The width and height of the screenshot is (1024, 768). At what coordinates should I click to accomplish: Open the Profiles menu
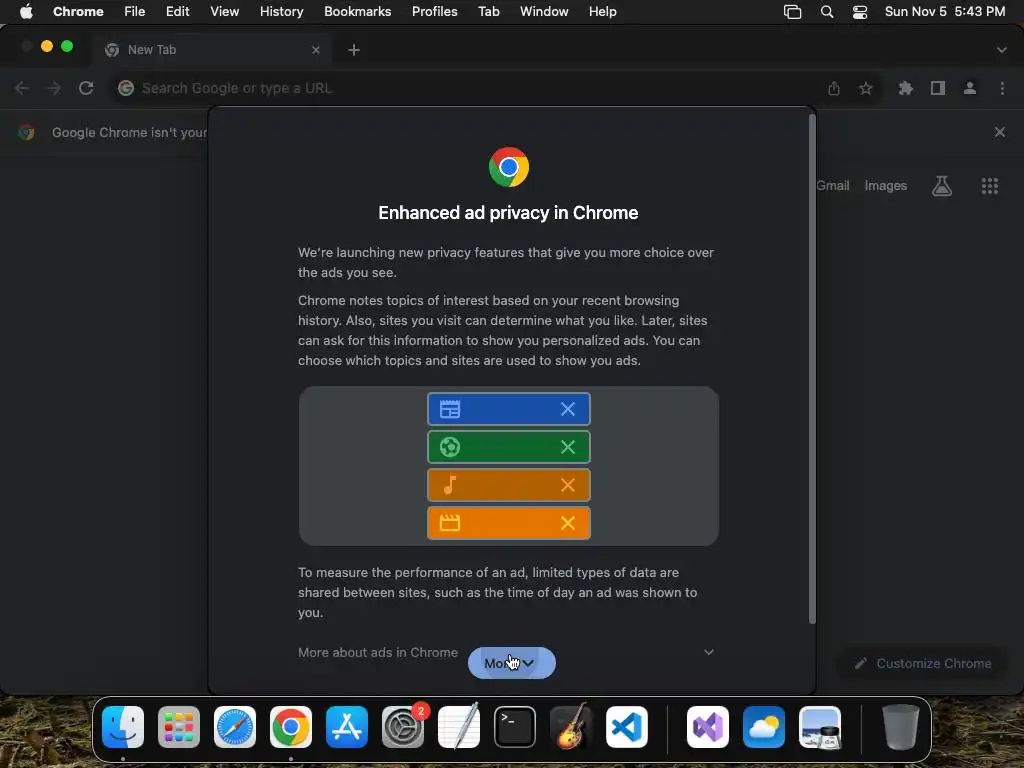434,12
